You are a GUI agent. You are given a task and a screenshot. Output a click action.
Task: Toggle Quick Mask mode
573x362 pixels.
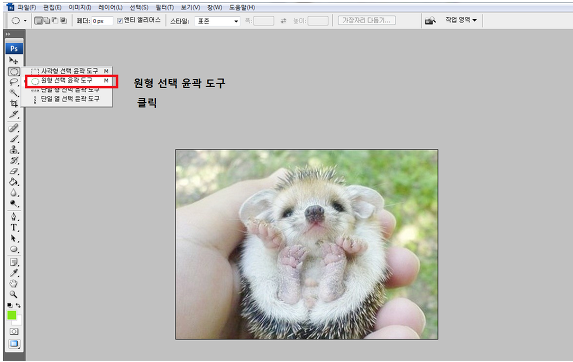(14, 331)
